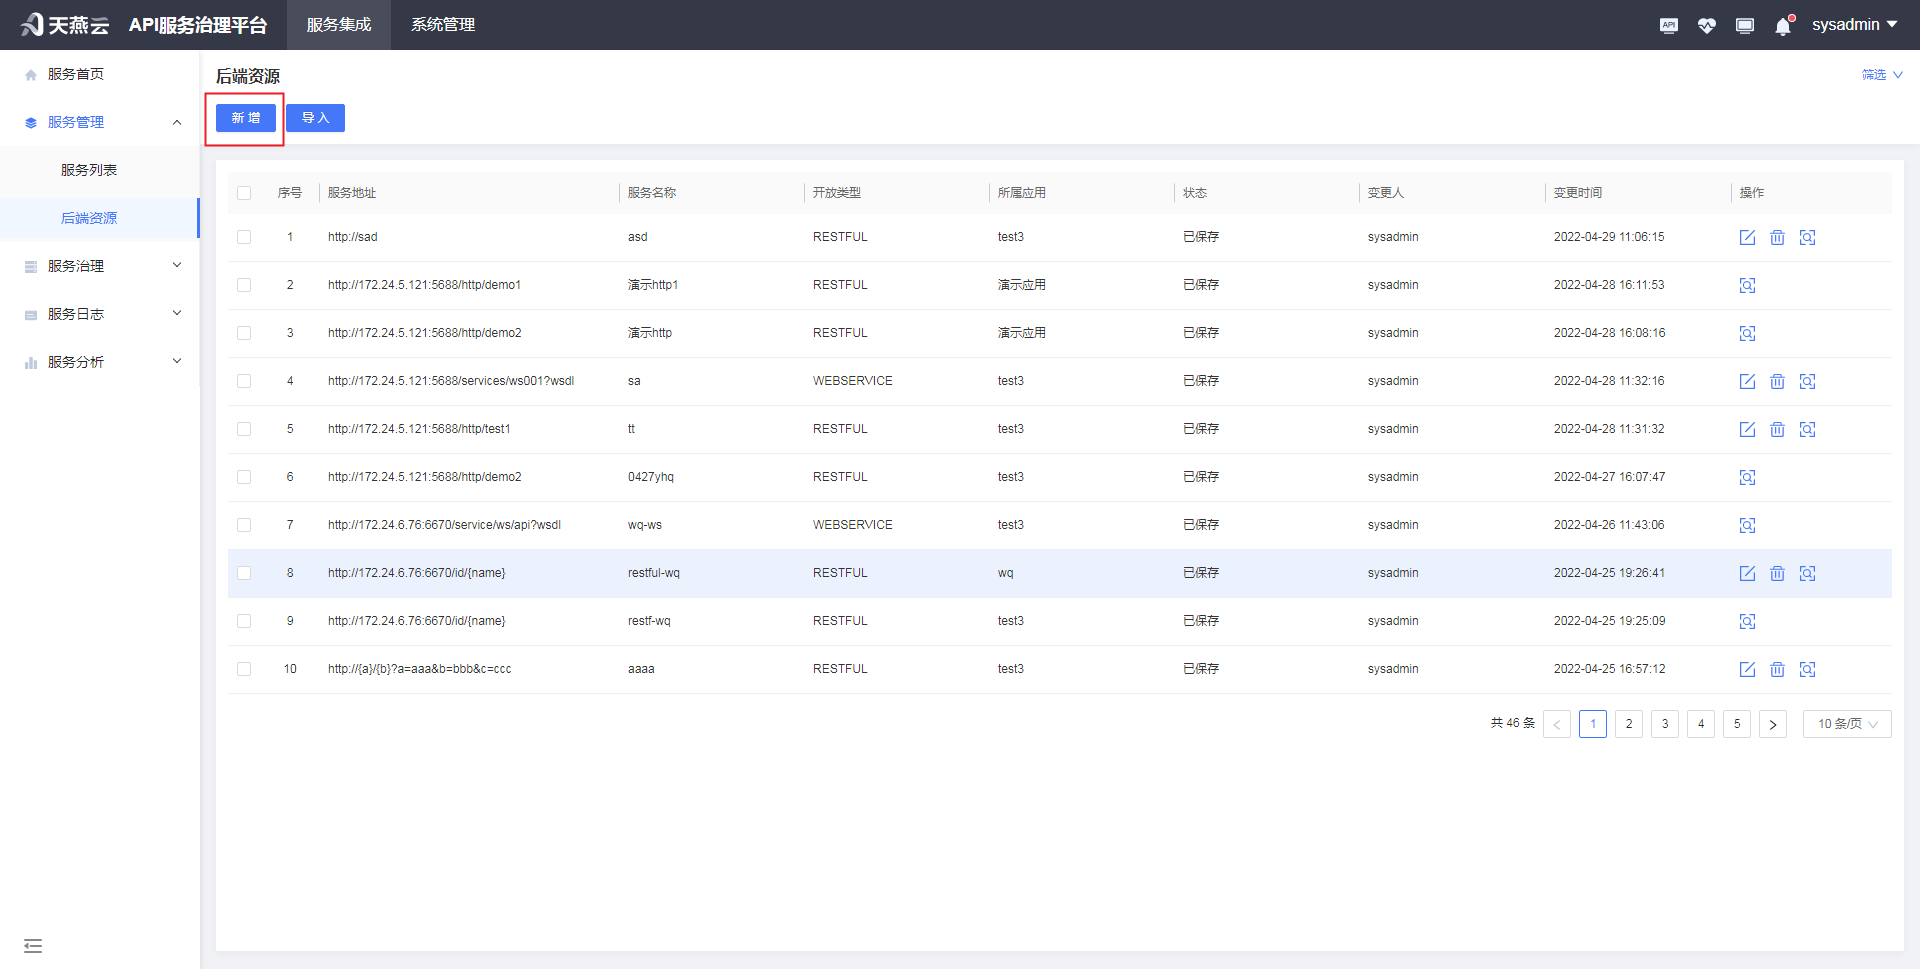Select the checkbox for restful-wq row
This screenshot has height=969, width=1920.
pyautogui.click(x=244, y=573)
